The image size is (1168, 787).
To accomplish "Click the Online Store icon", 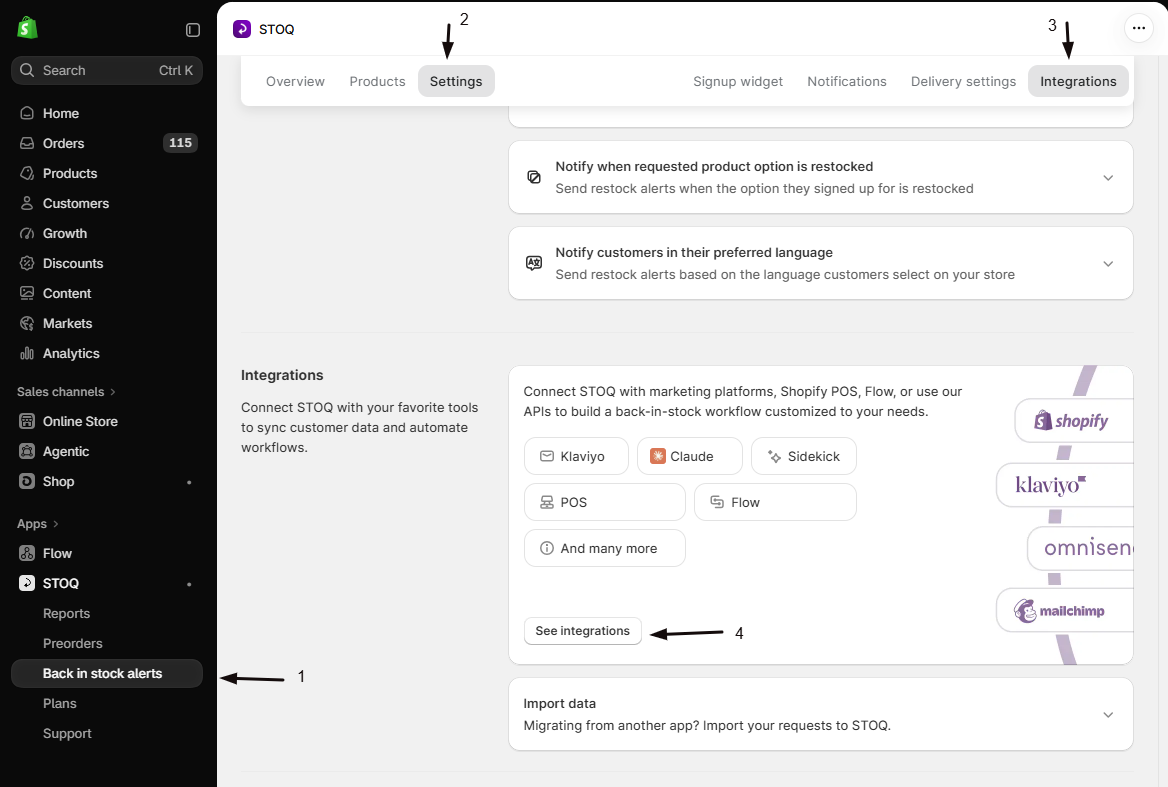I will [27, 421].
